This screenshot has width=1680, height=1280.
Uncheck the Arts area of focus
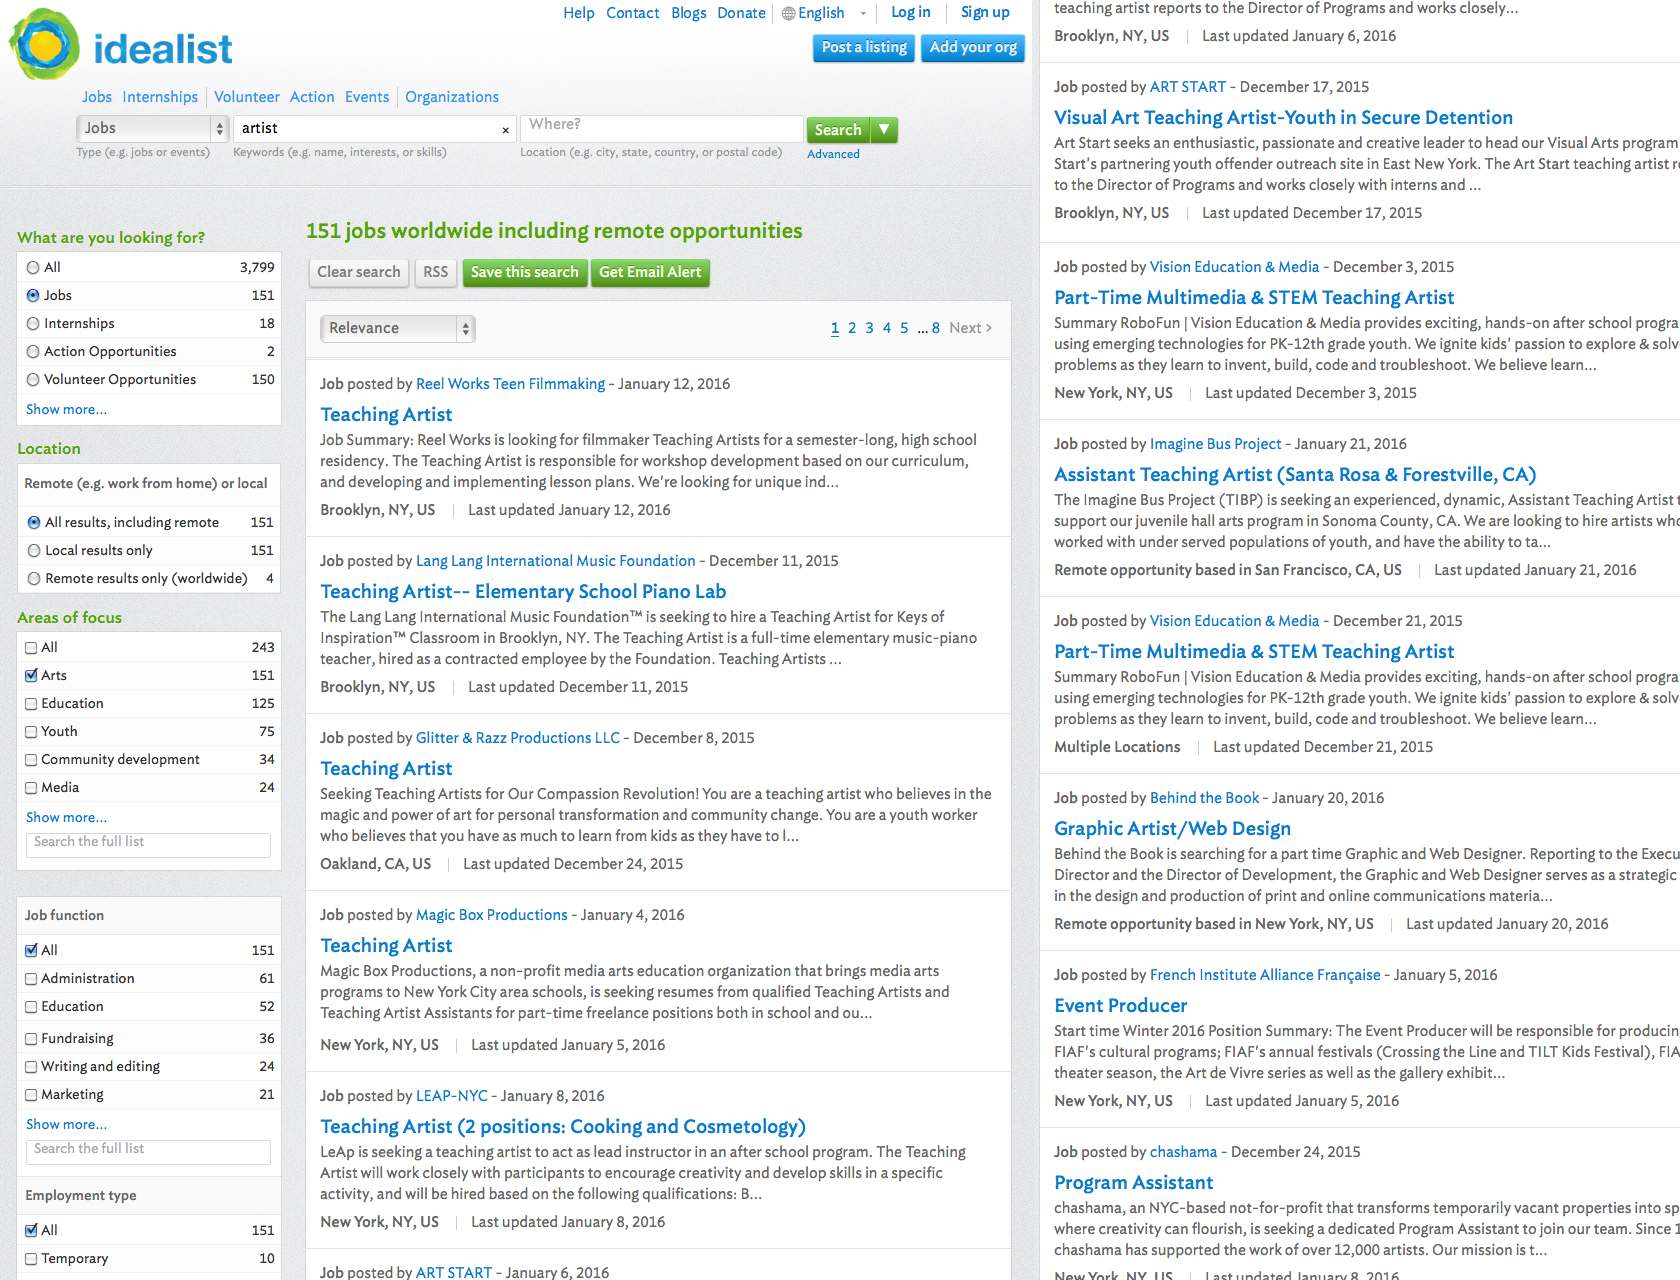(31, 675)
